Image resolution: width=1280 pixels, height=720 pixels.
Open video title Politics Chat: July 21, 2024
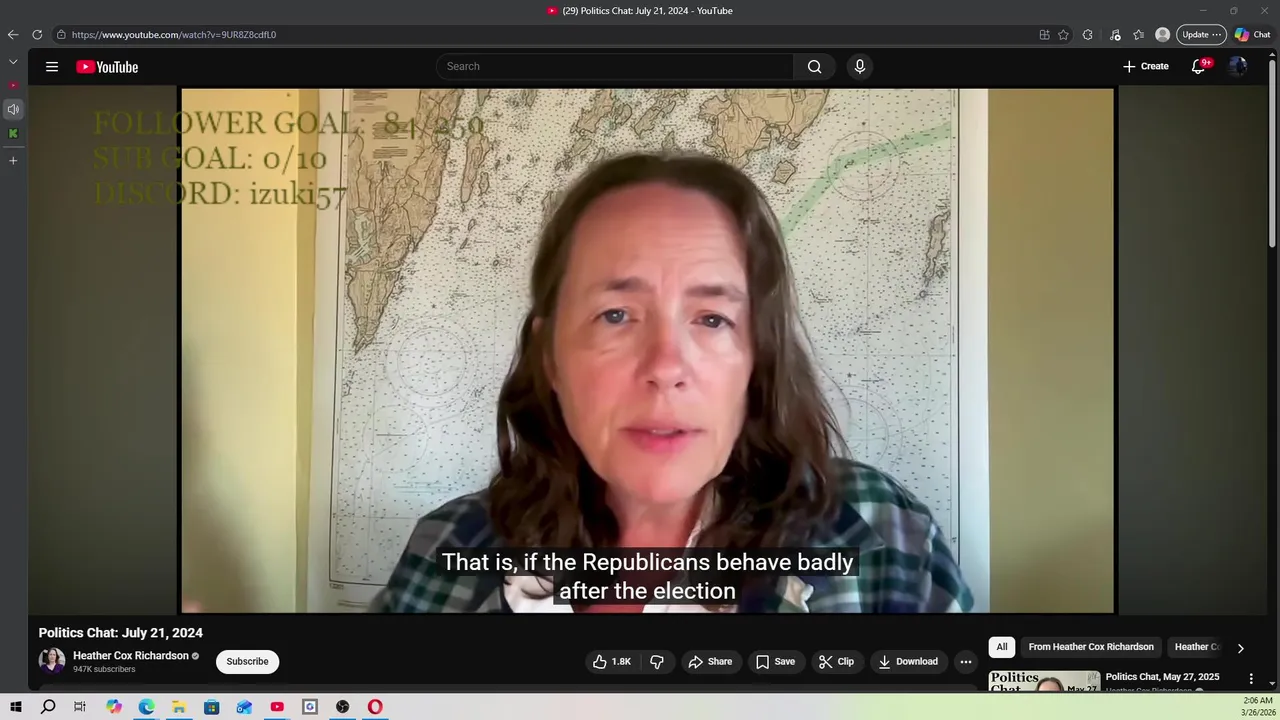[120, 633]
